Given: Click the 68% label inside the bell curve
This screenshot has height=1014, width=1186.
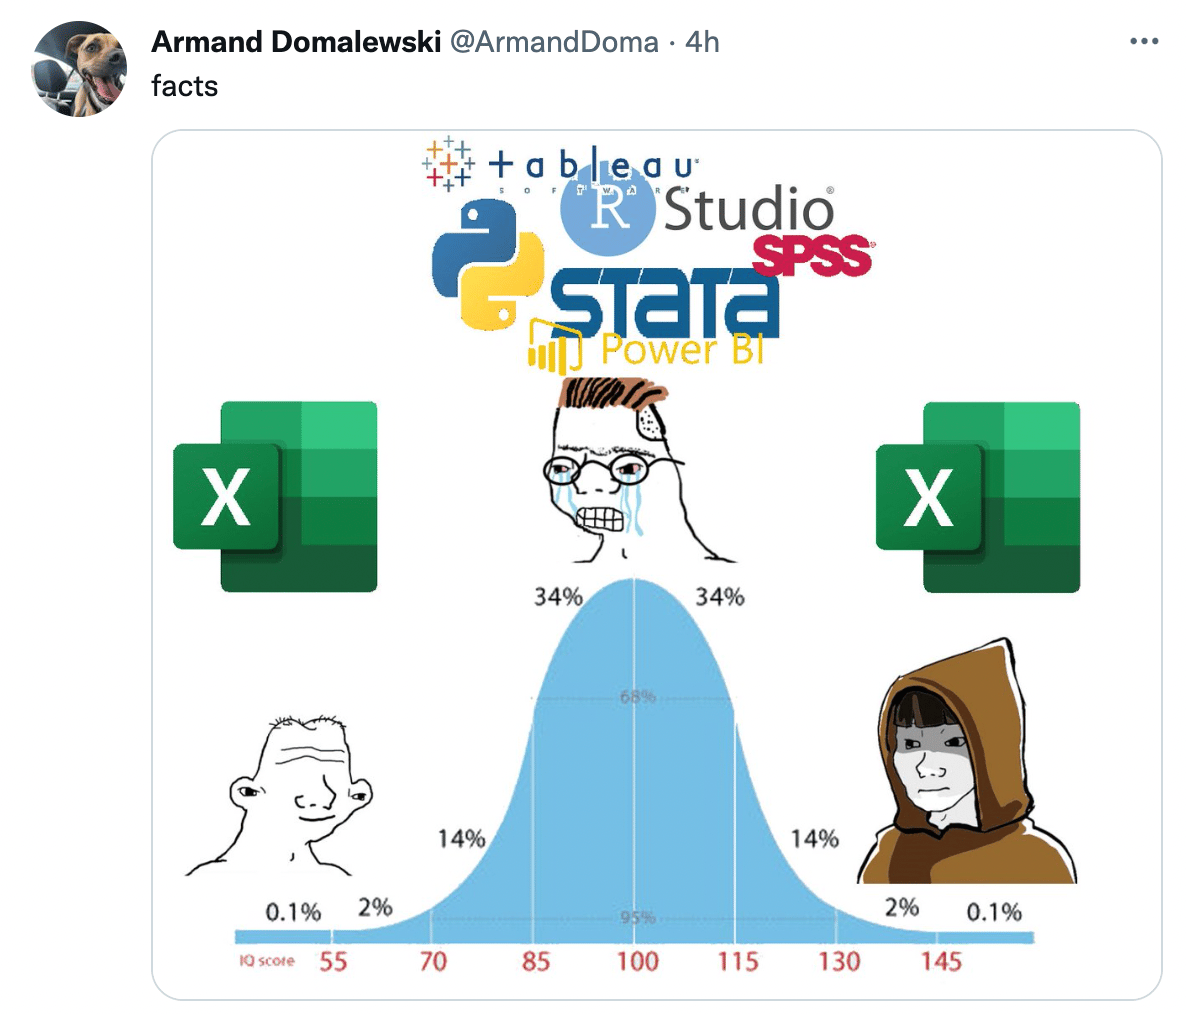Looking at the screenshot, I should pyautogui.click(x=638, y=696).
